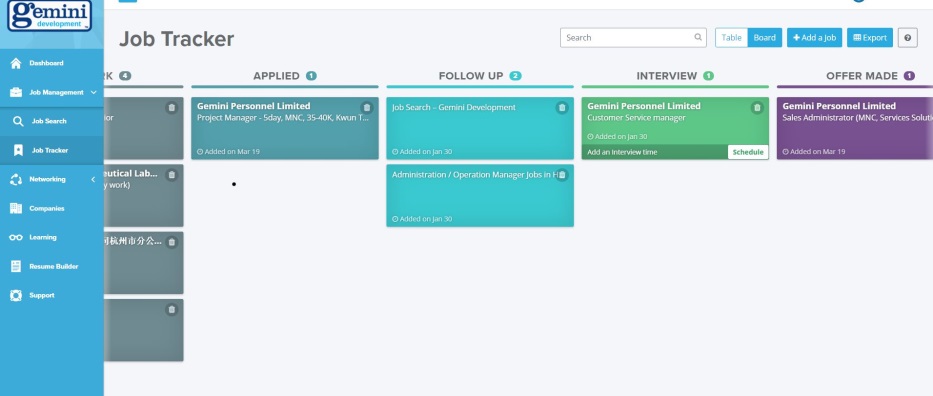Viewport: 933px width, 396px height.
Task: Click the INTERVIEW column header
Action: (666, 76)
